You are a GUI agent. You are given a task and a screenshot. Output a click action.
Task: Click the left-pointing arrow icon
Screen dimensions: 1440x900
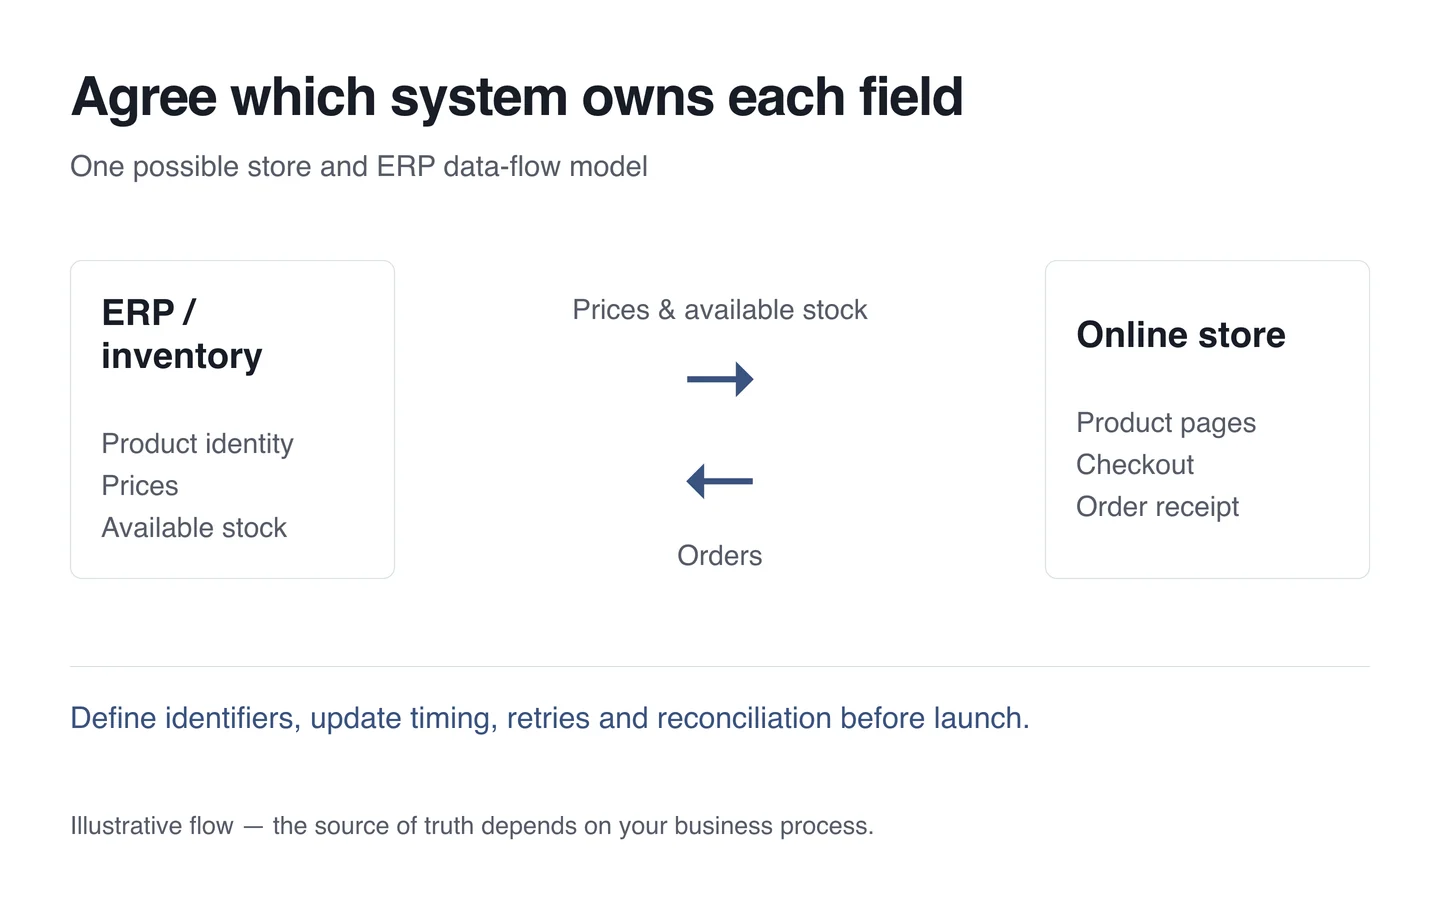tap(720, 481)
